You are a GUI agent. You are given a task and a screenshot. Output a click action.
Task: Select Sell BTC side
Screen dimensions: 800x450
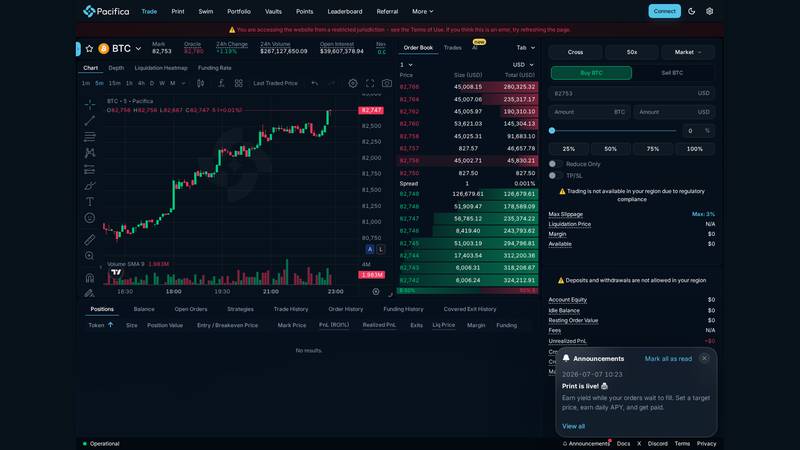point(672,73)
